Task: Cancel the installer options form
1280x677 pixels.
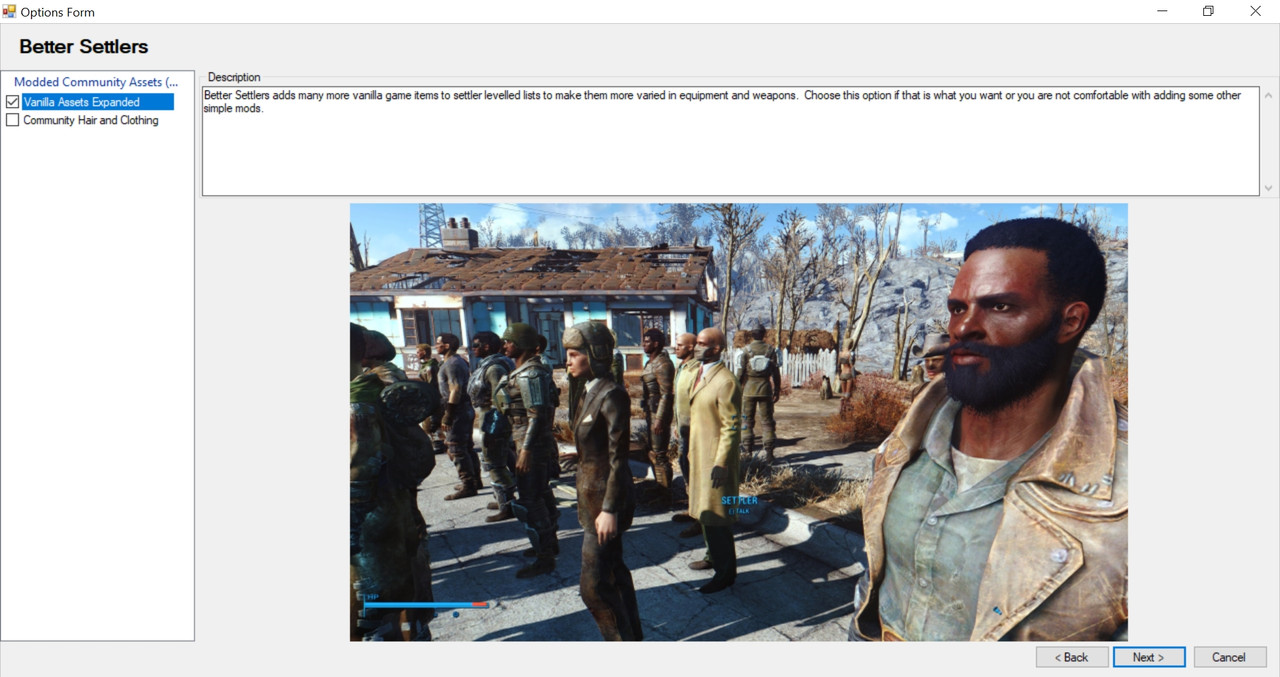Action: [x=1230, y=657]
